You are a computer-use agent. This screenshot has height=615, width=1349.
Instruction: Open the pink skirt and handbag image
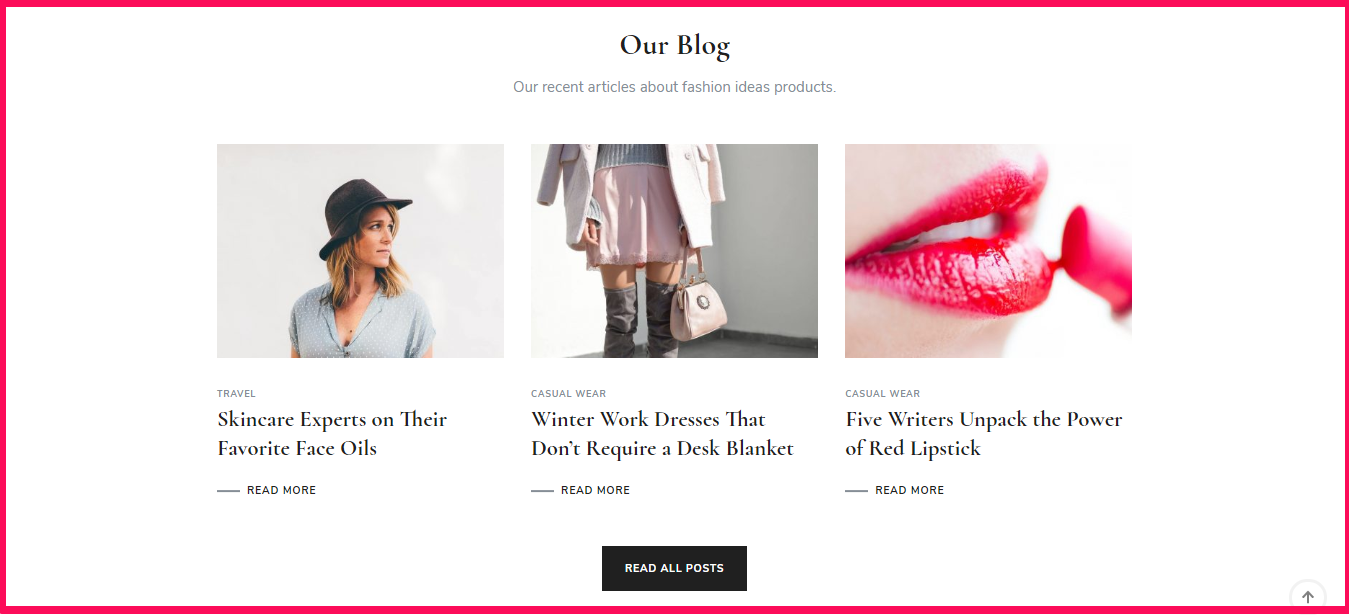(674, 251)
